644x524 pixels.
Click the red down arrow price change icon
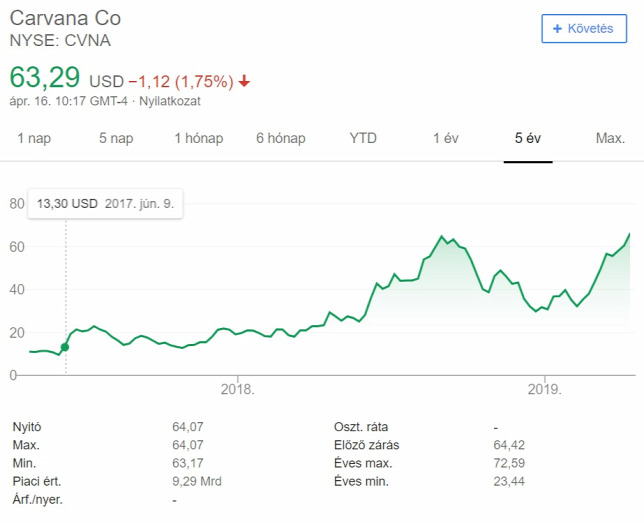tap(244, 81)
